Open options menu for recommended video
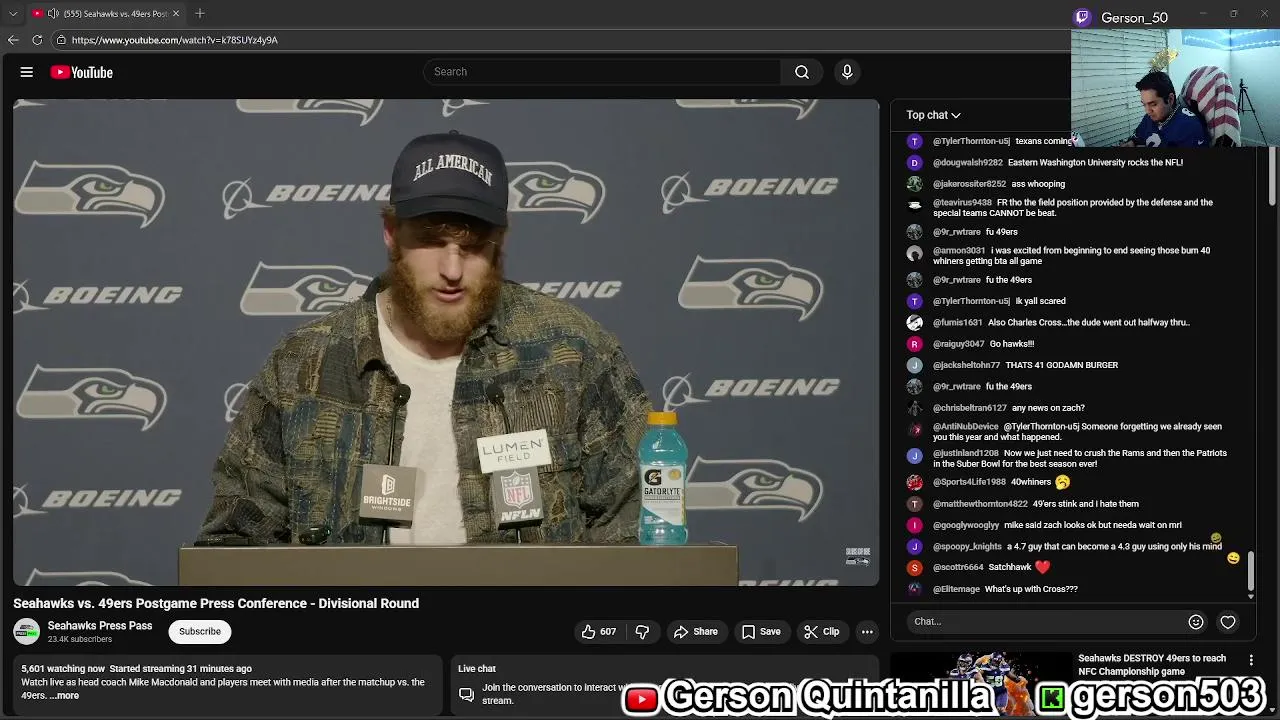The width and height of the screenshot is (1280, 720). (1251, 660)
